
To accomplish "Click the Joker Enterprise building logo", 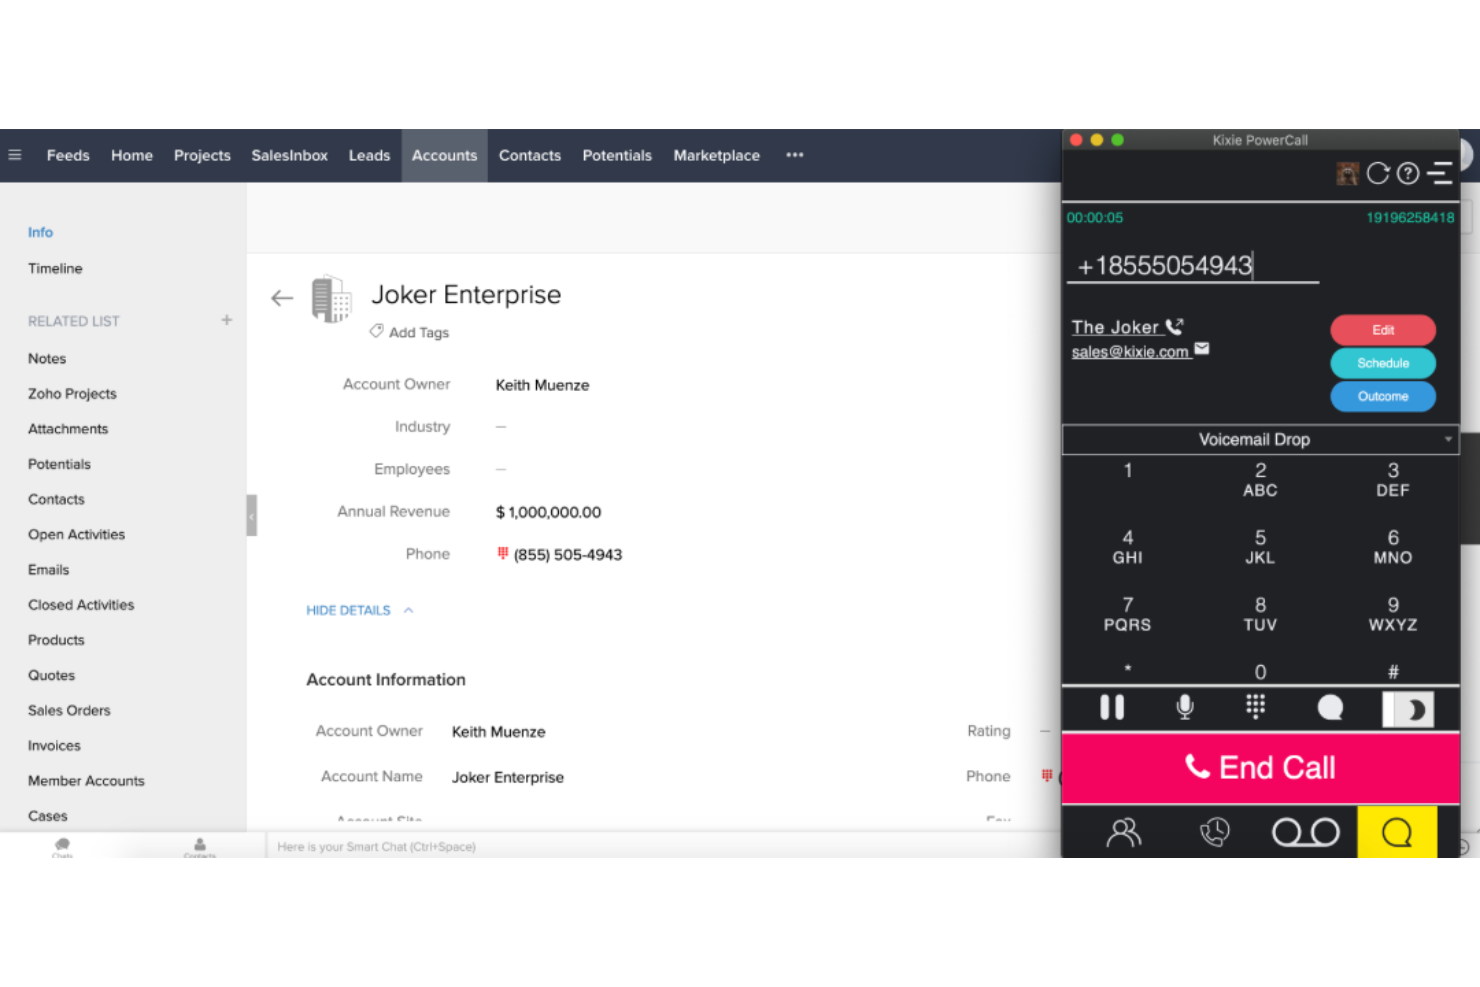I will pos(331,299).
